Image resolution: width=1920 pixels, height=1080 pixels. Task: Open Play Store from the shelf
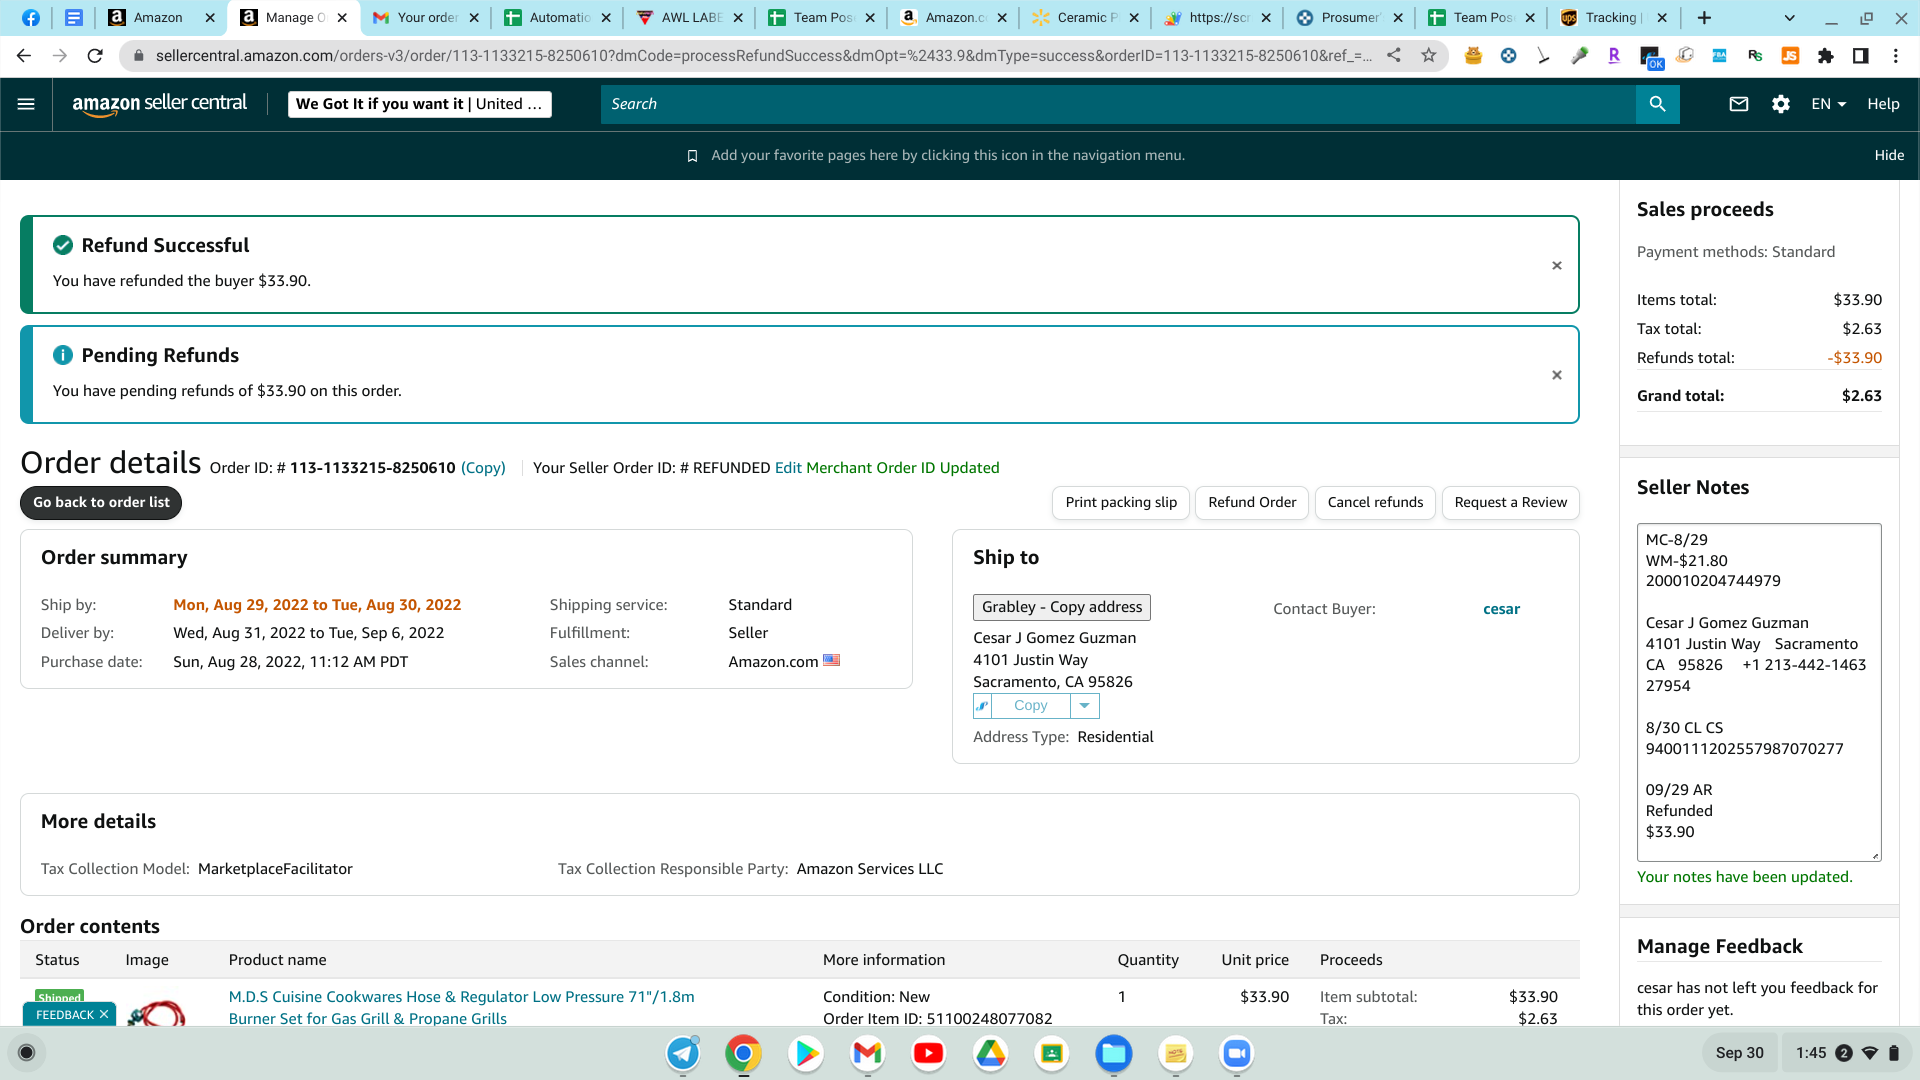[805, 1053]
